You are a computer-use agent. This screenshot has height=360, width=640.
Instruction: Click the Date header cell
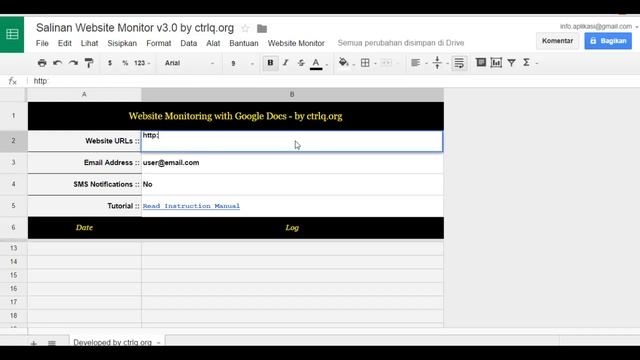coord(84,227)
